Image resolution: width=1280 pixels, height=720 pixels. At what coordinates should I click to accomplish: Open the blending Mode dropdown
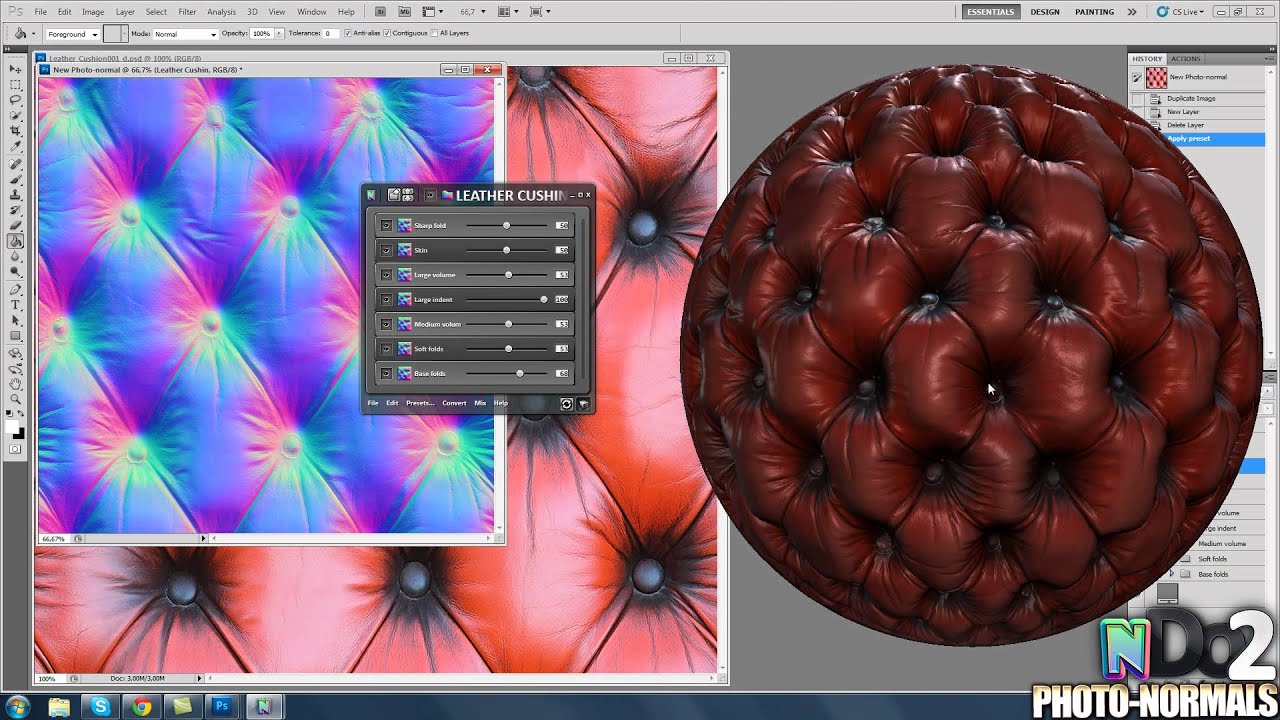(x=185, y=34)
